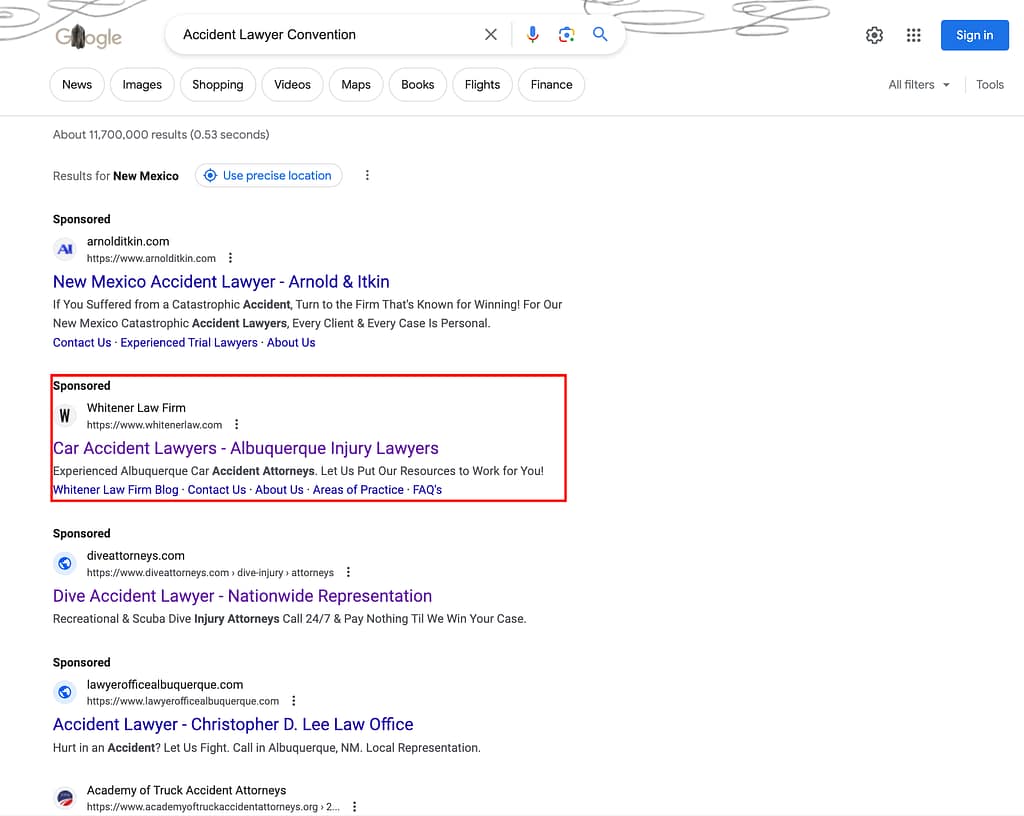Viewport: 1024px width, 816px height.
Task: Click Academy of Truck Accident Attorneys site name
Action: tap(186, 790)
